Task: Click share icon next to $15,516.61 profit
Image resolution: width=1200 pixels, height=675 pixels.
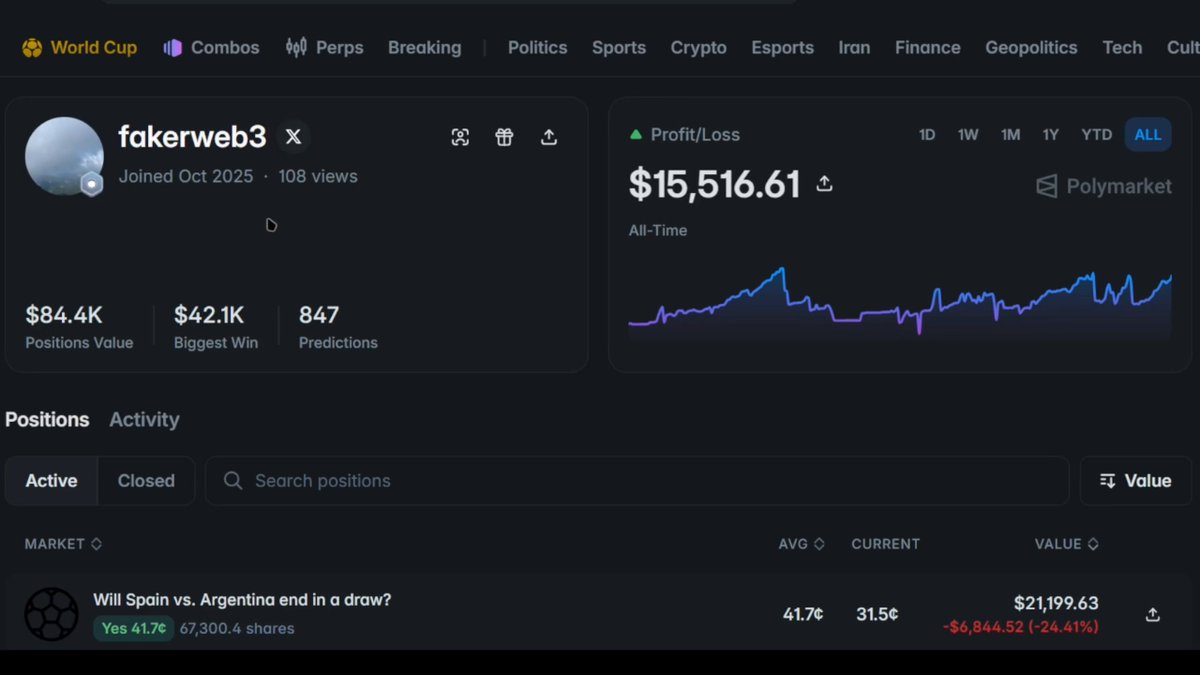Action: 824,184
